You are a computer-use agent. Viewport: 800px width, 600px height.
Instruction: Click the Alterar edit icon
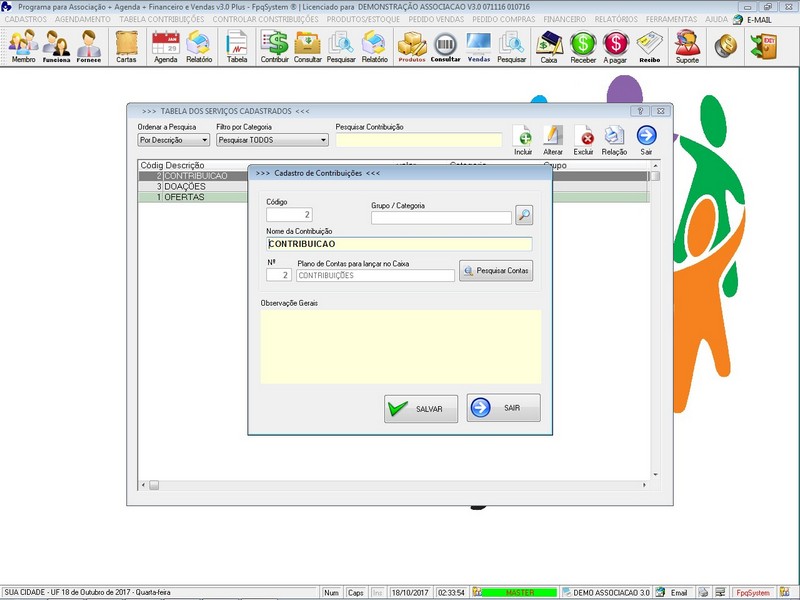(x=553, y=140)
